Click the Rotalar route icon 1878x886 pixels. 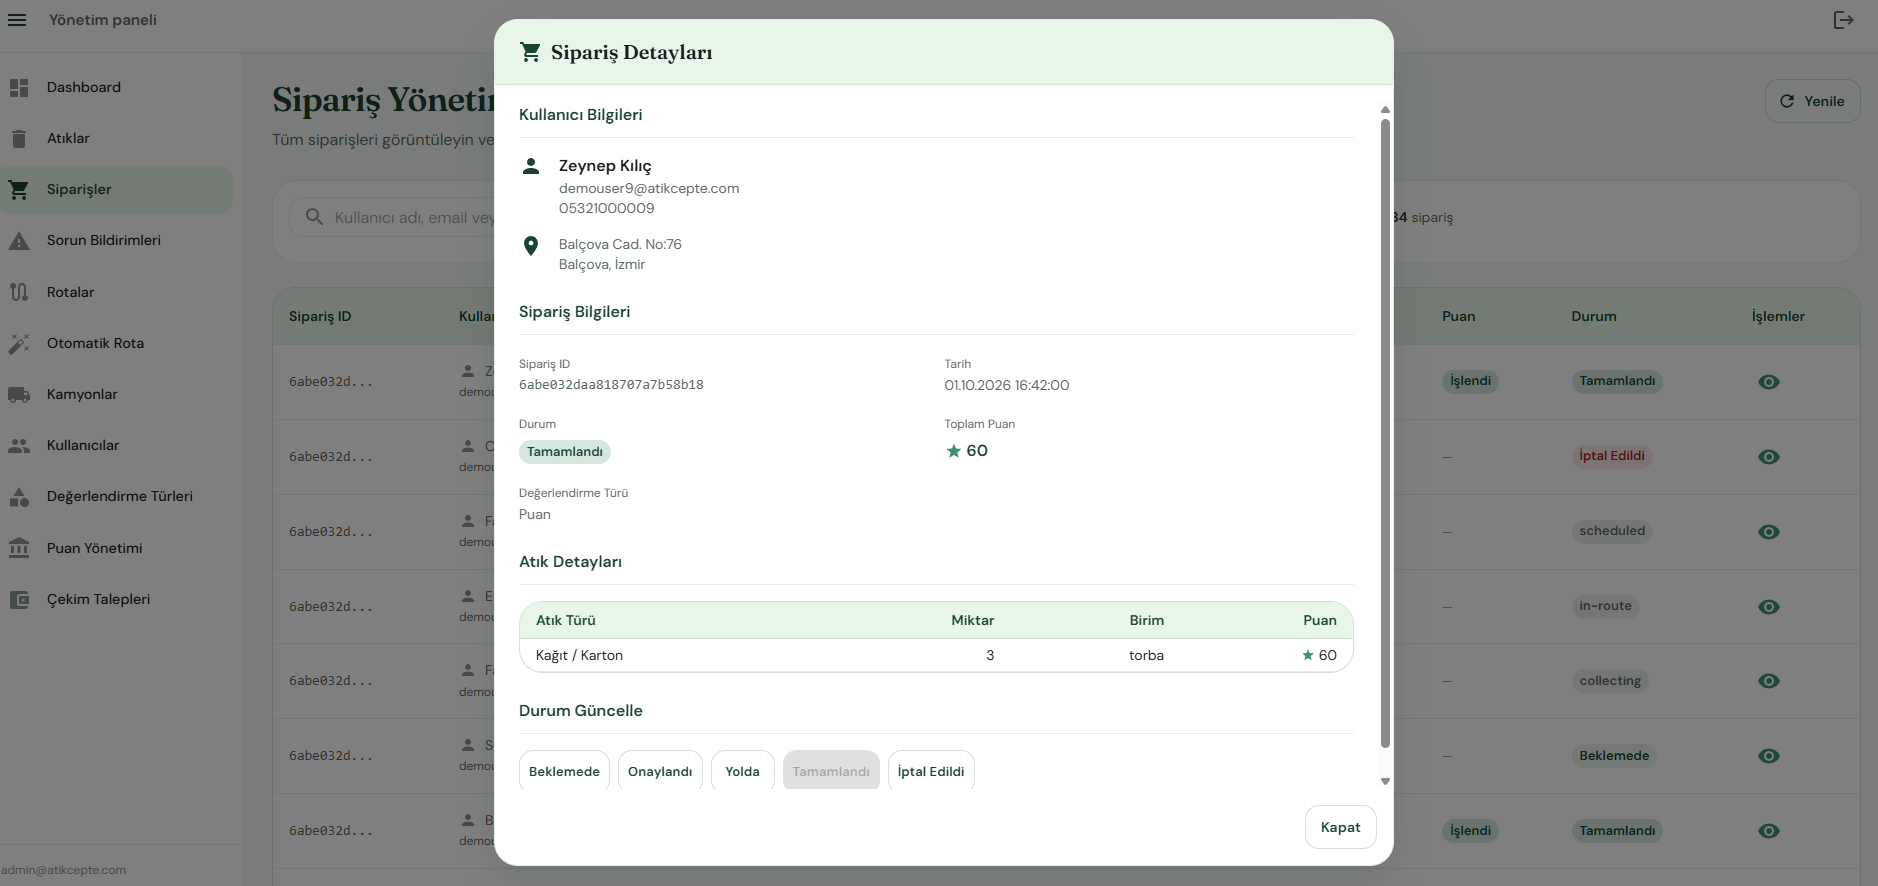coord(19,292)
